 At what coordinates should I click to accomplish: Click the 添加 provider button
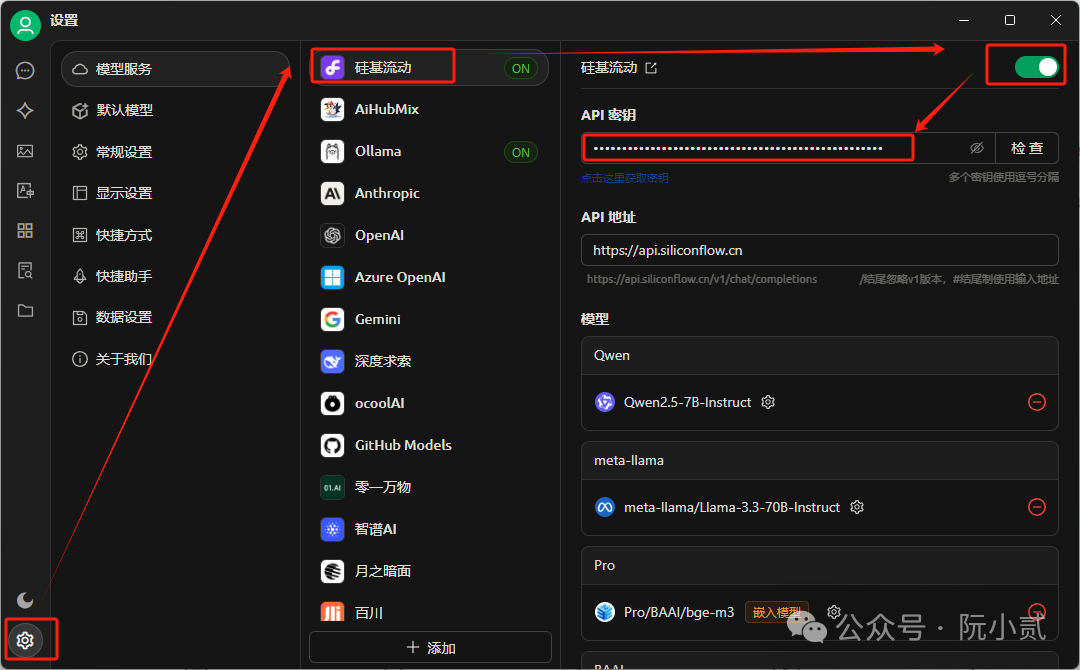(x=430, y=647)
